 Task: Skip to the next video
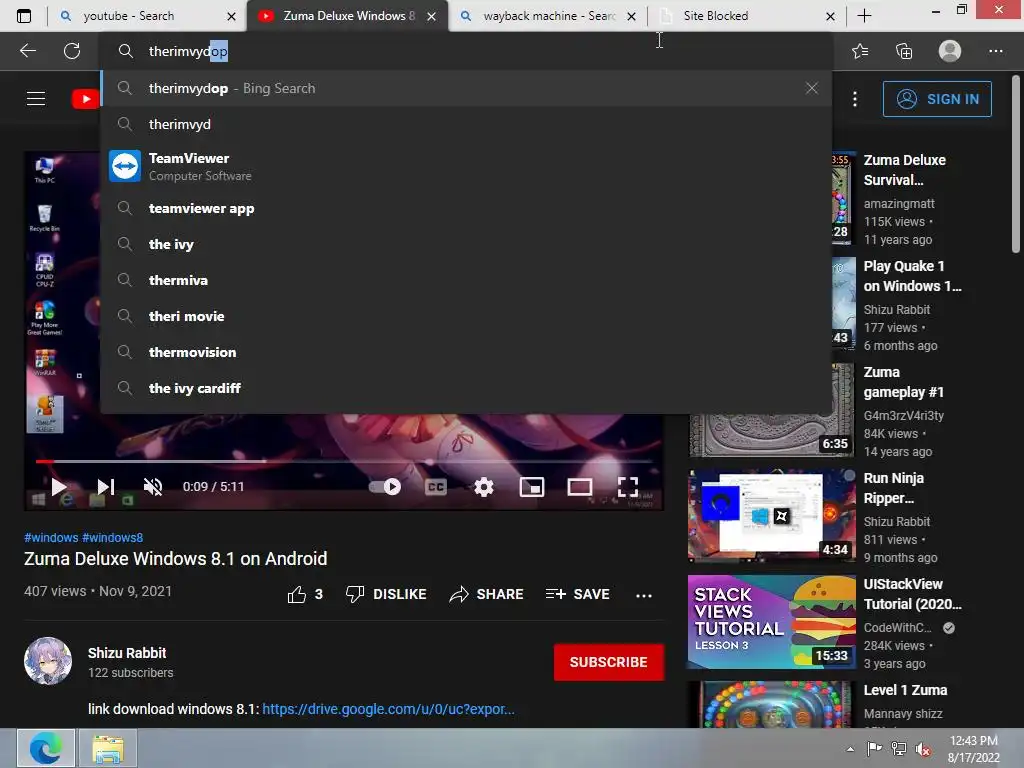(106, 487)
